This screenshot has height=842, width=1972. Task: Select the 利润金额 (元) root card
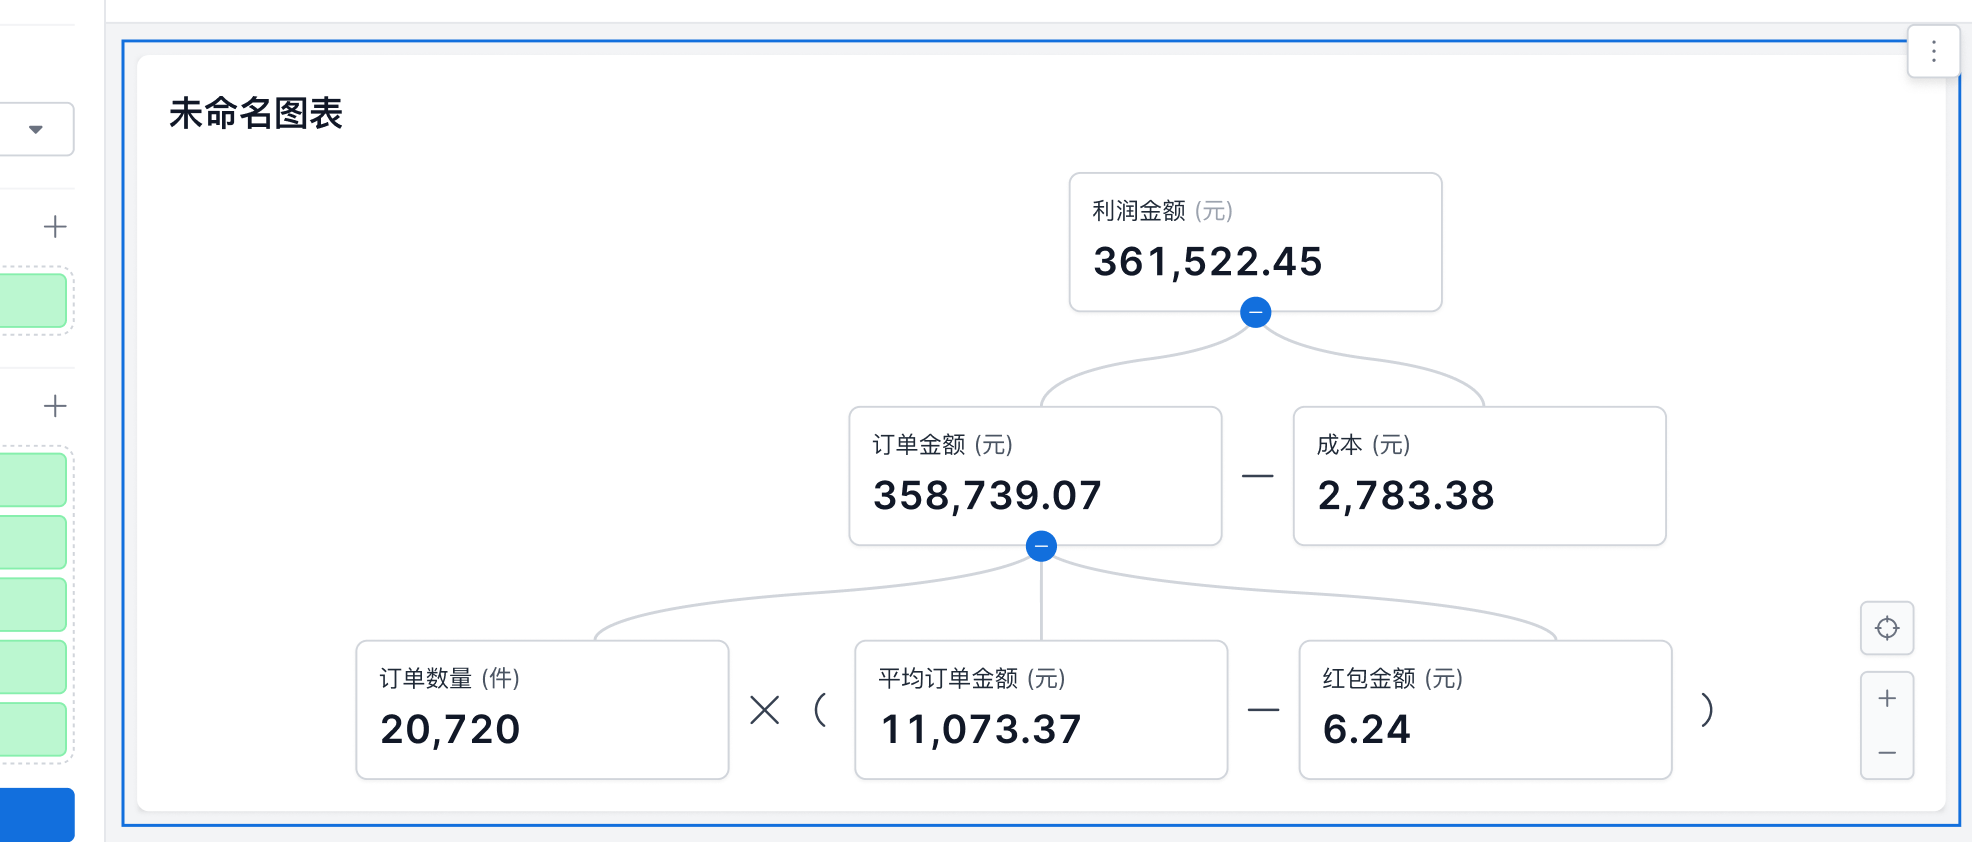click(1255, 242)
